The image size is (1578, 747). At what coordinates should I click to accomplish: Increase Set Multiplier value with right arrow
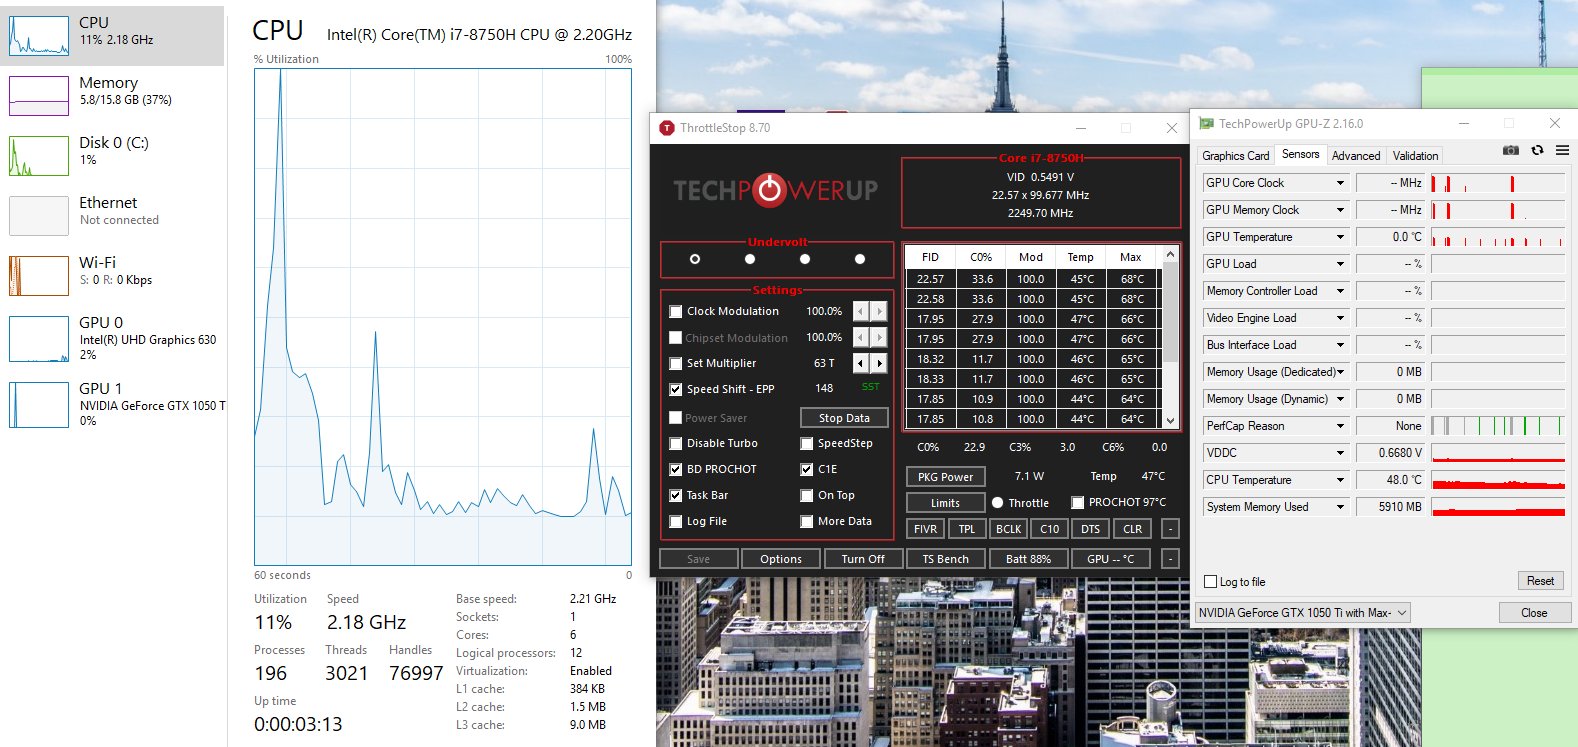pyautogui.click(x=878, y=363)
